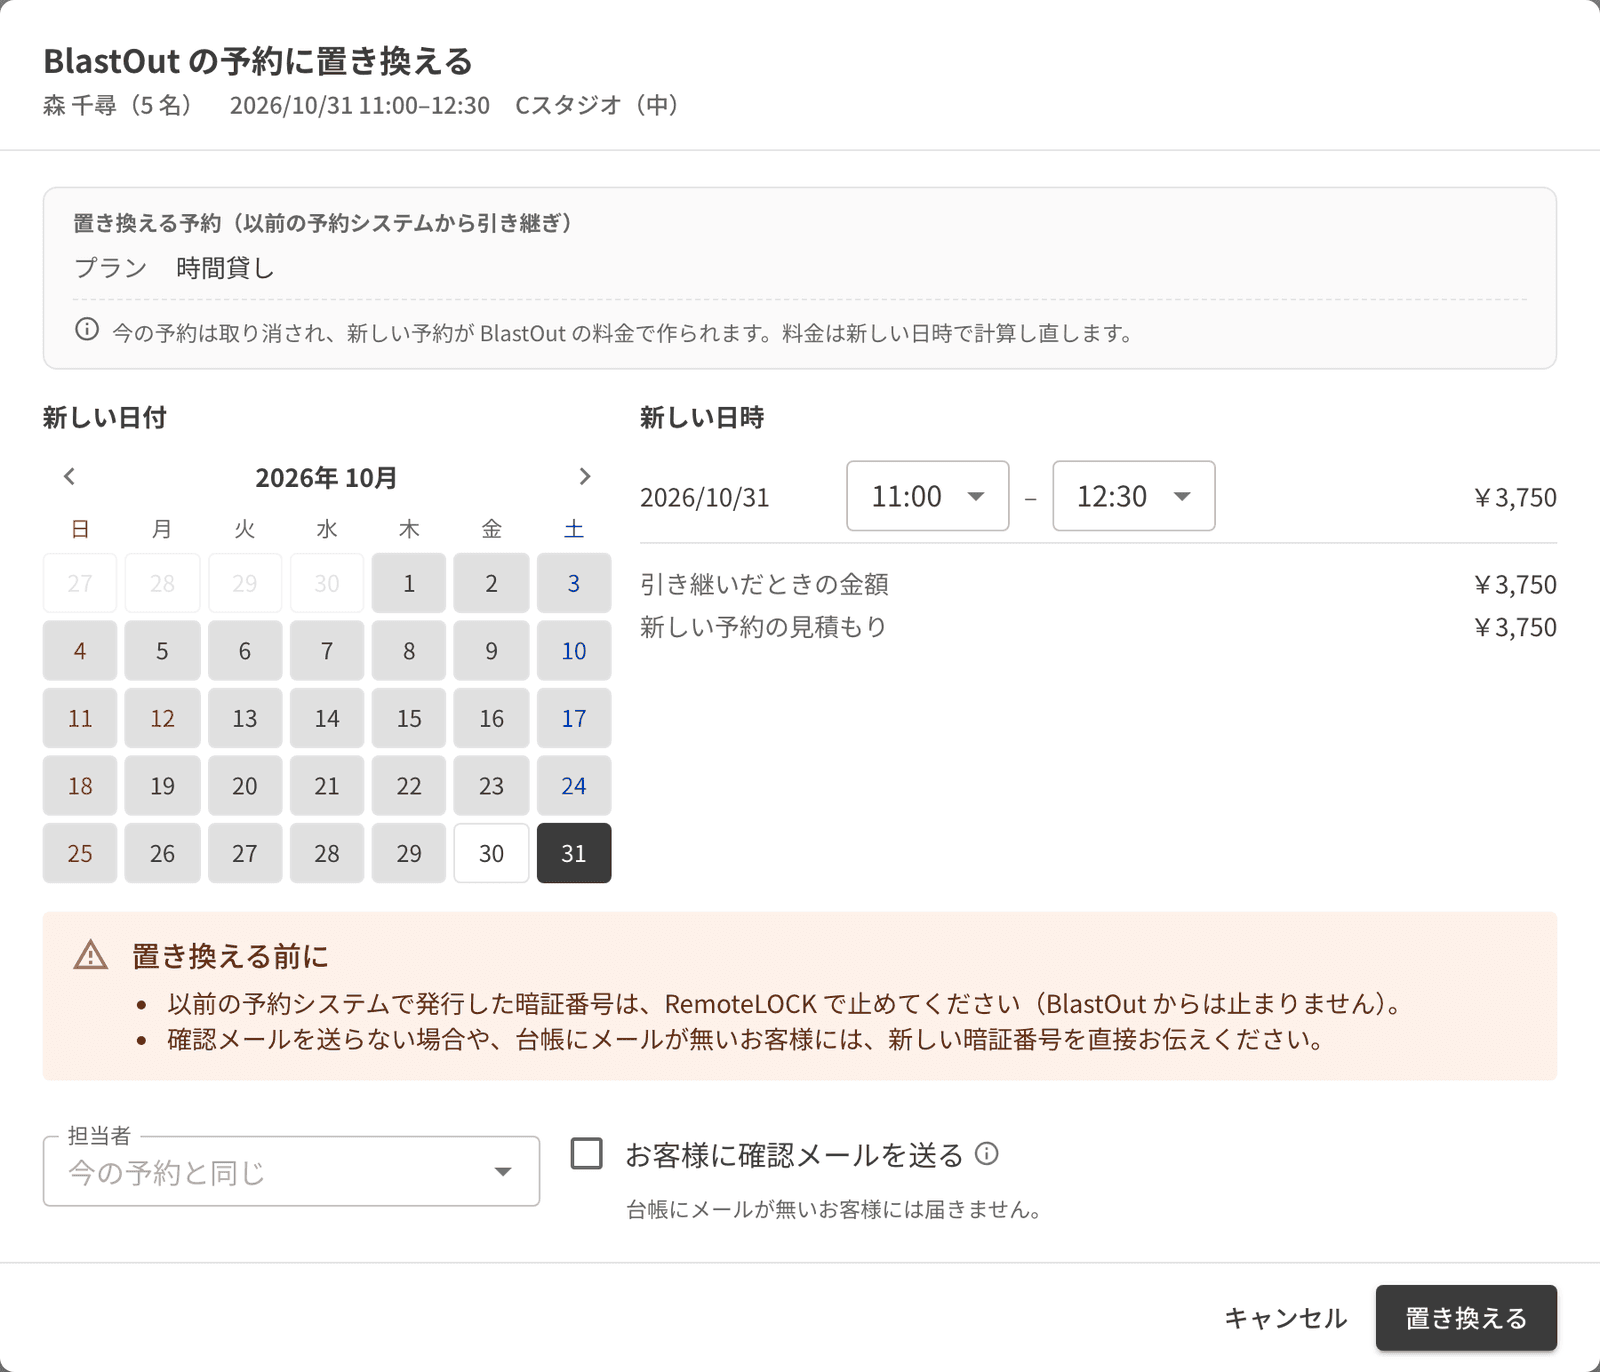Select October 30 in the calendar
Image resolution: width=1600 pixels, height=1372 pixels.
click(491, 853)
